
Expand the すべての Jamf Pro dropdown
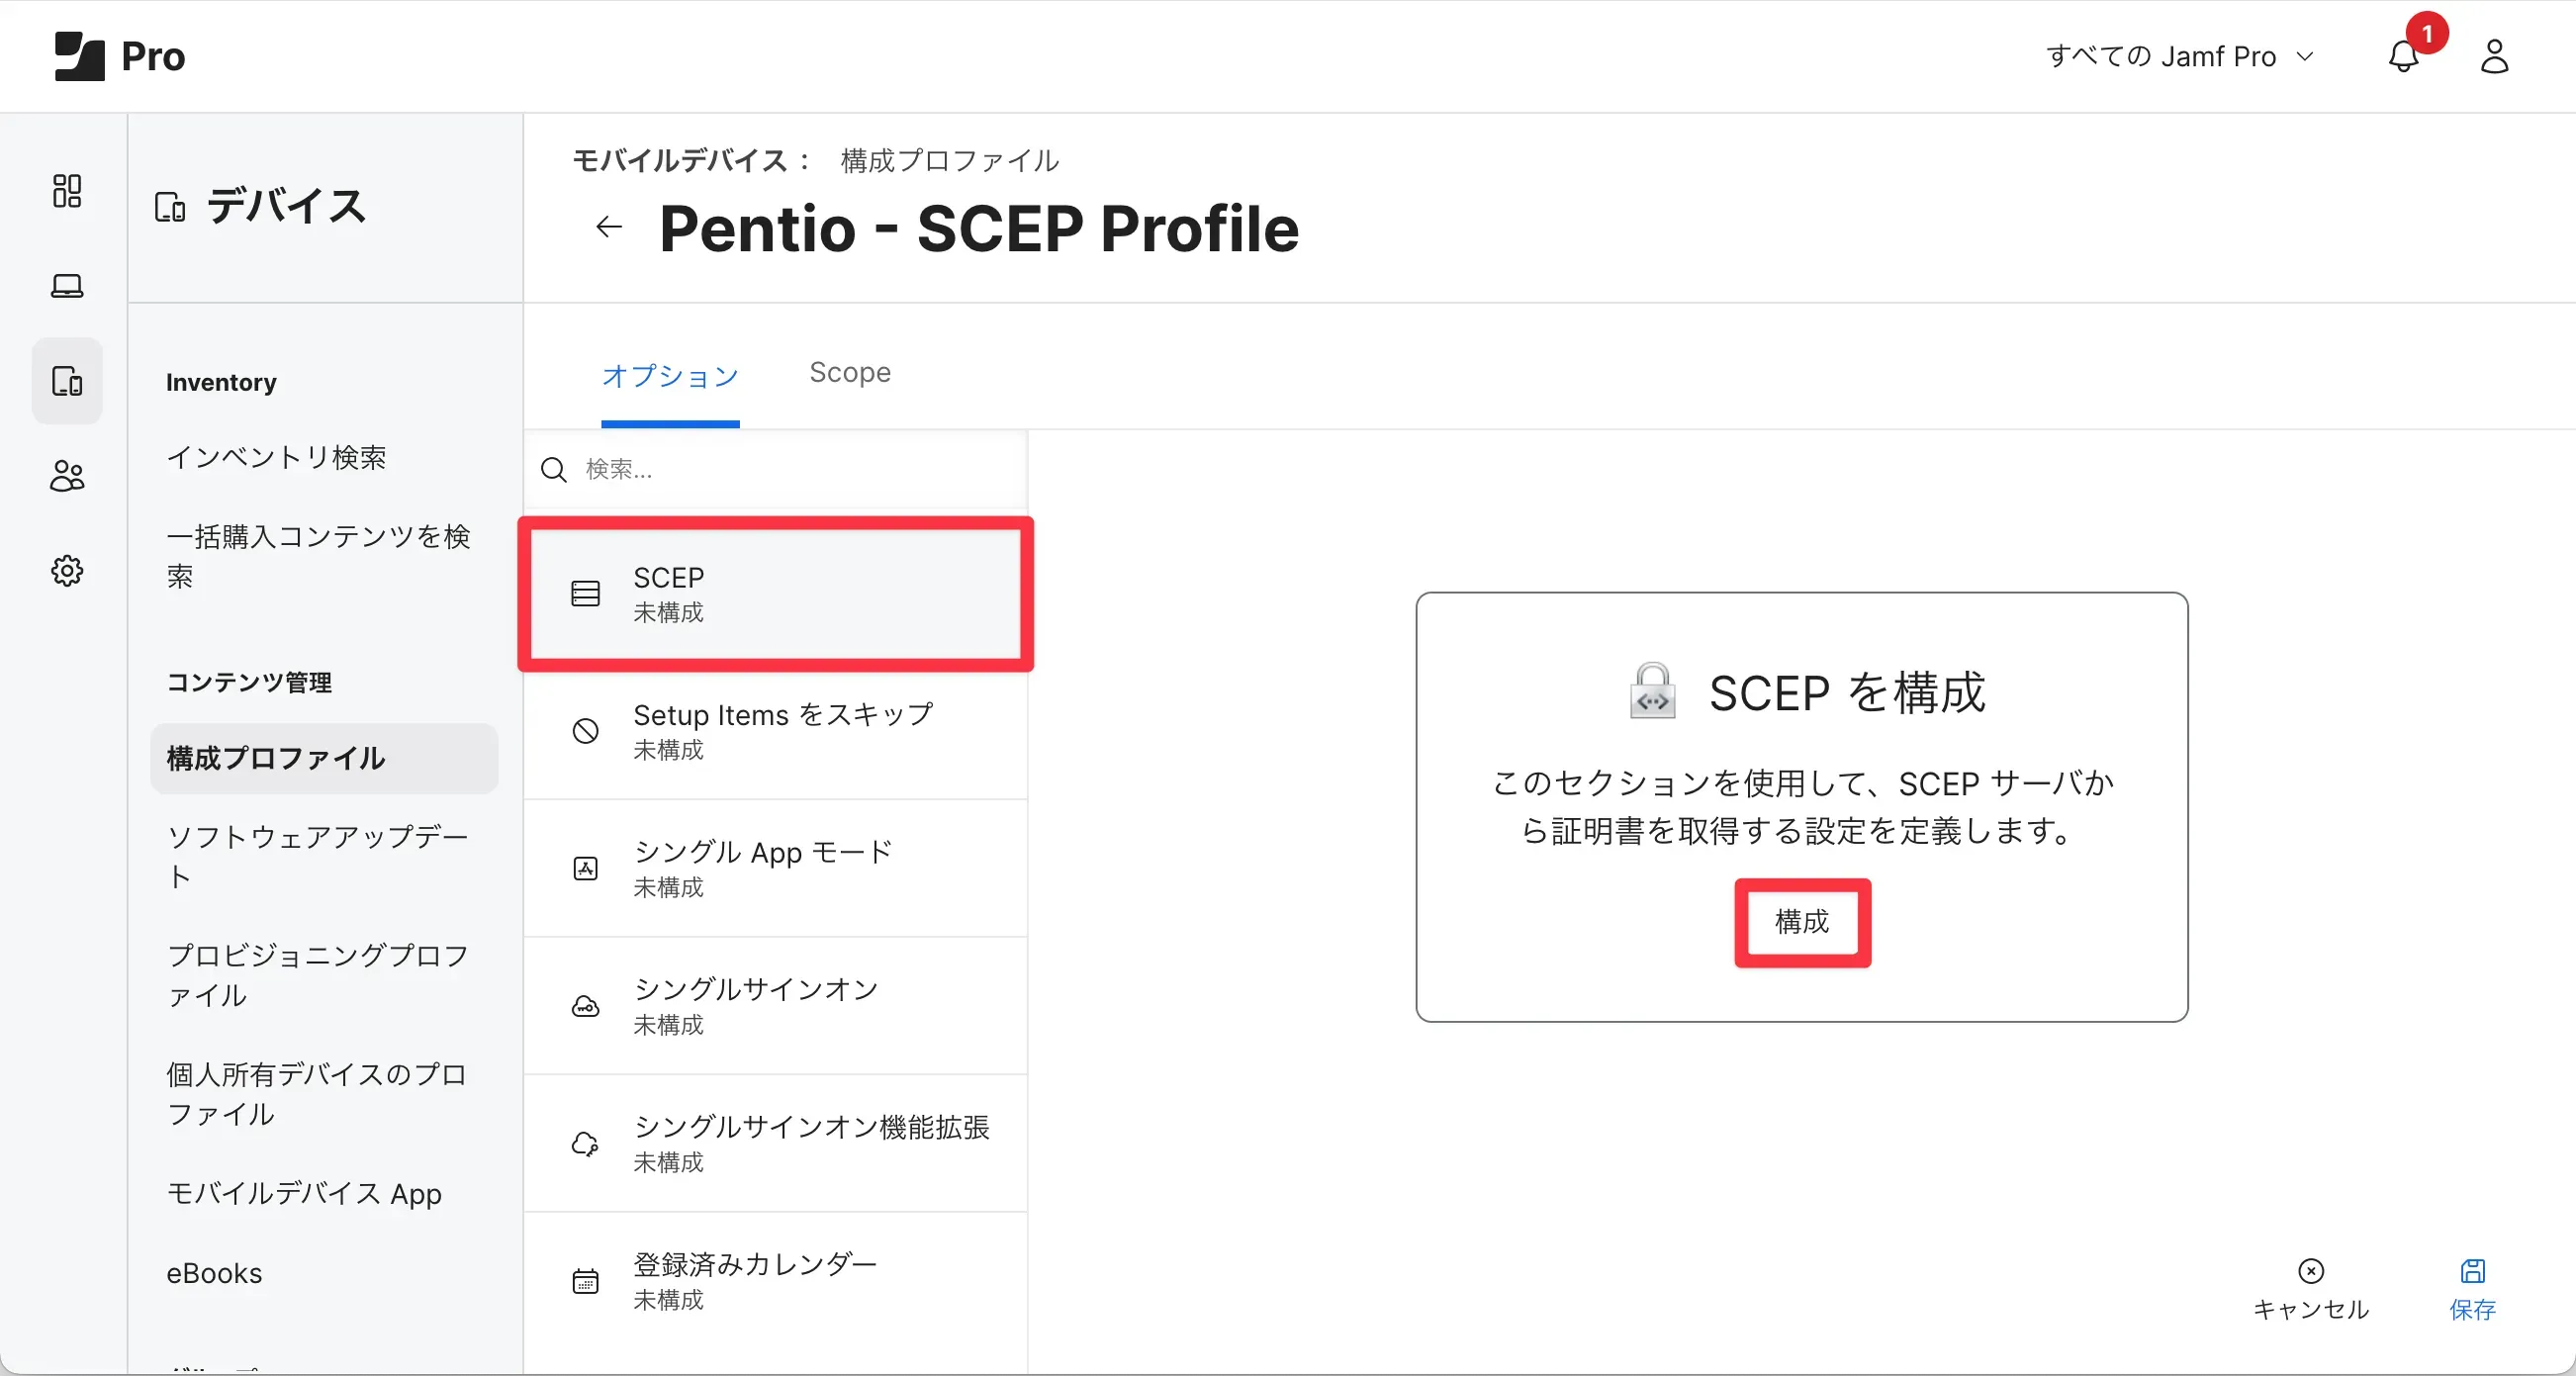tap(2179, 56)
